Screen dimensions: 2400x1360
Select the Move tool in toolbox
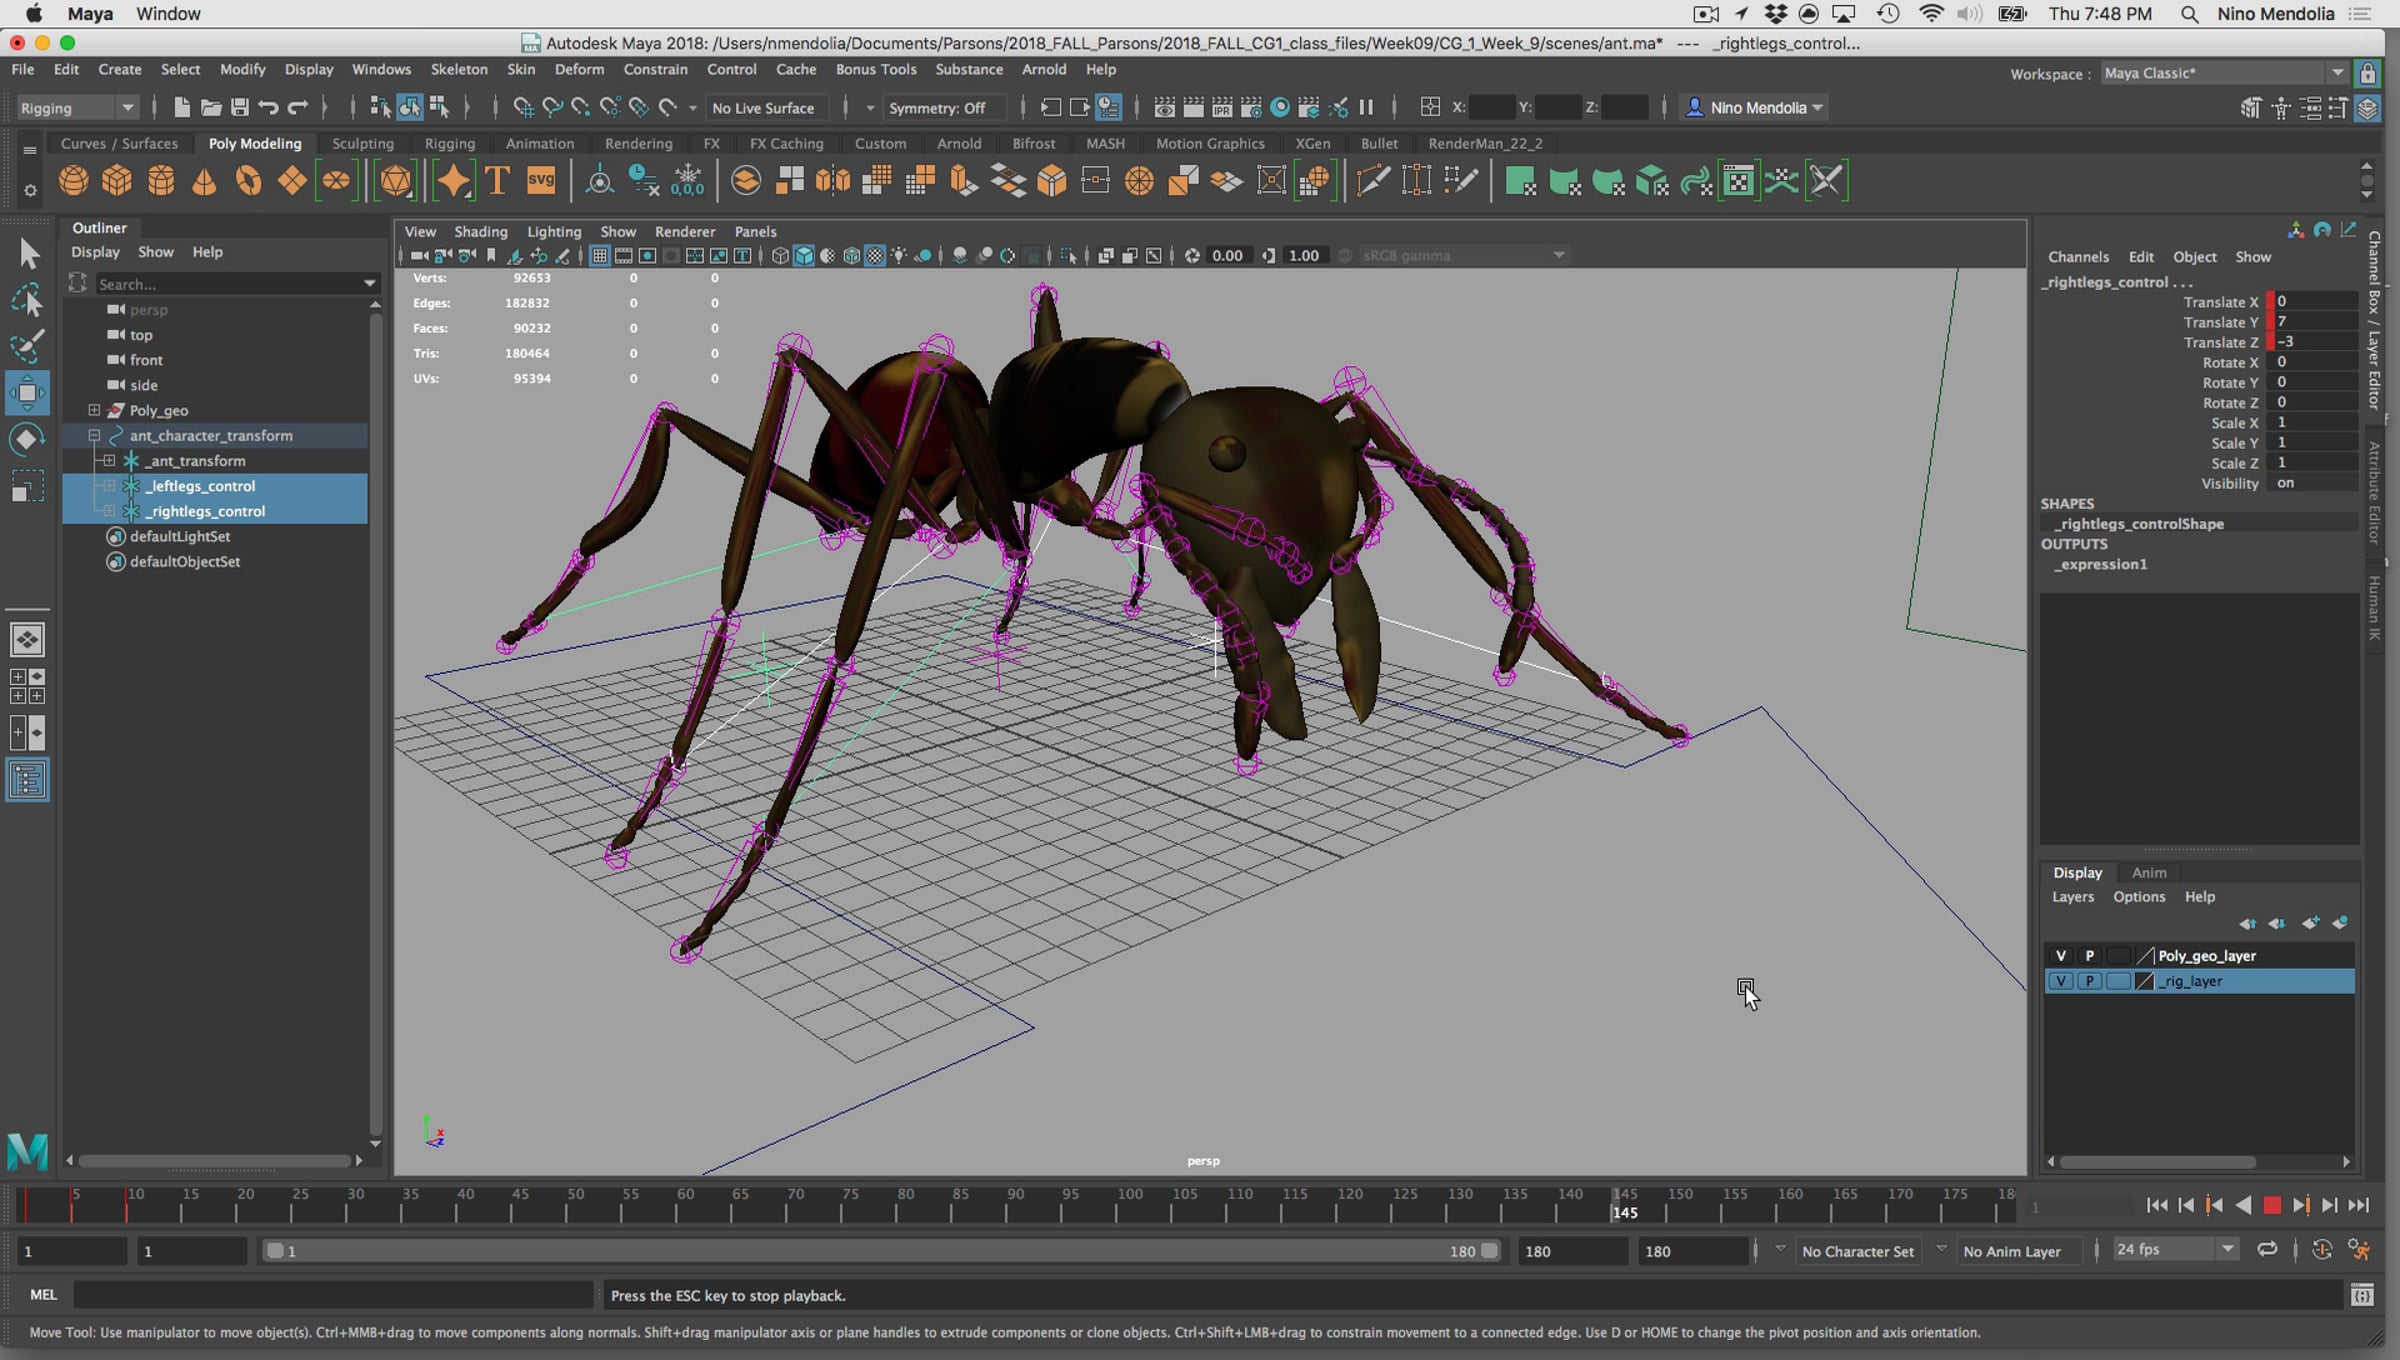click(x=27, y=392)
